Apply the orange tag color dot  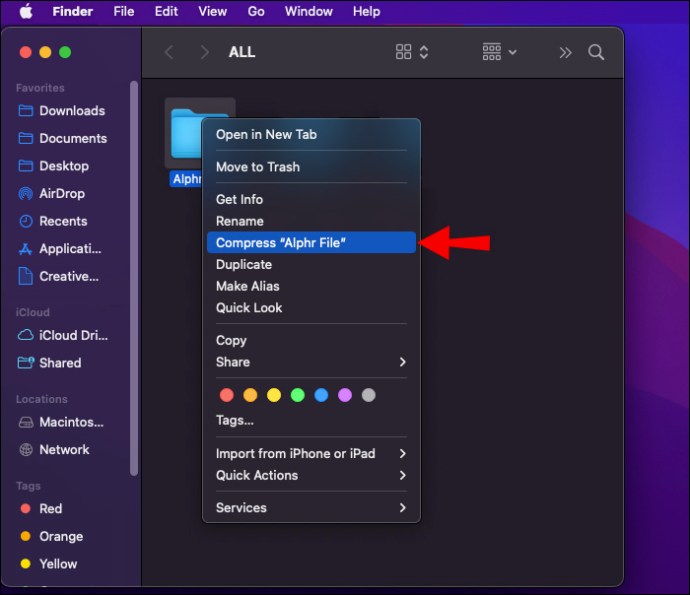250,395
